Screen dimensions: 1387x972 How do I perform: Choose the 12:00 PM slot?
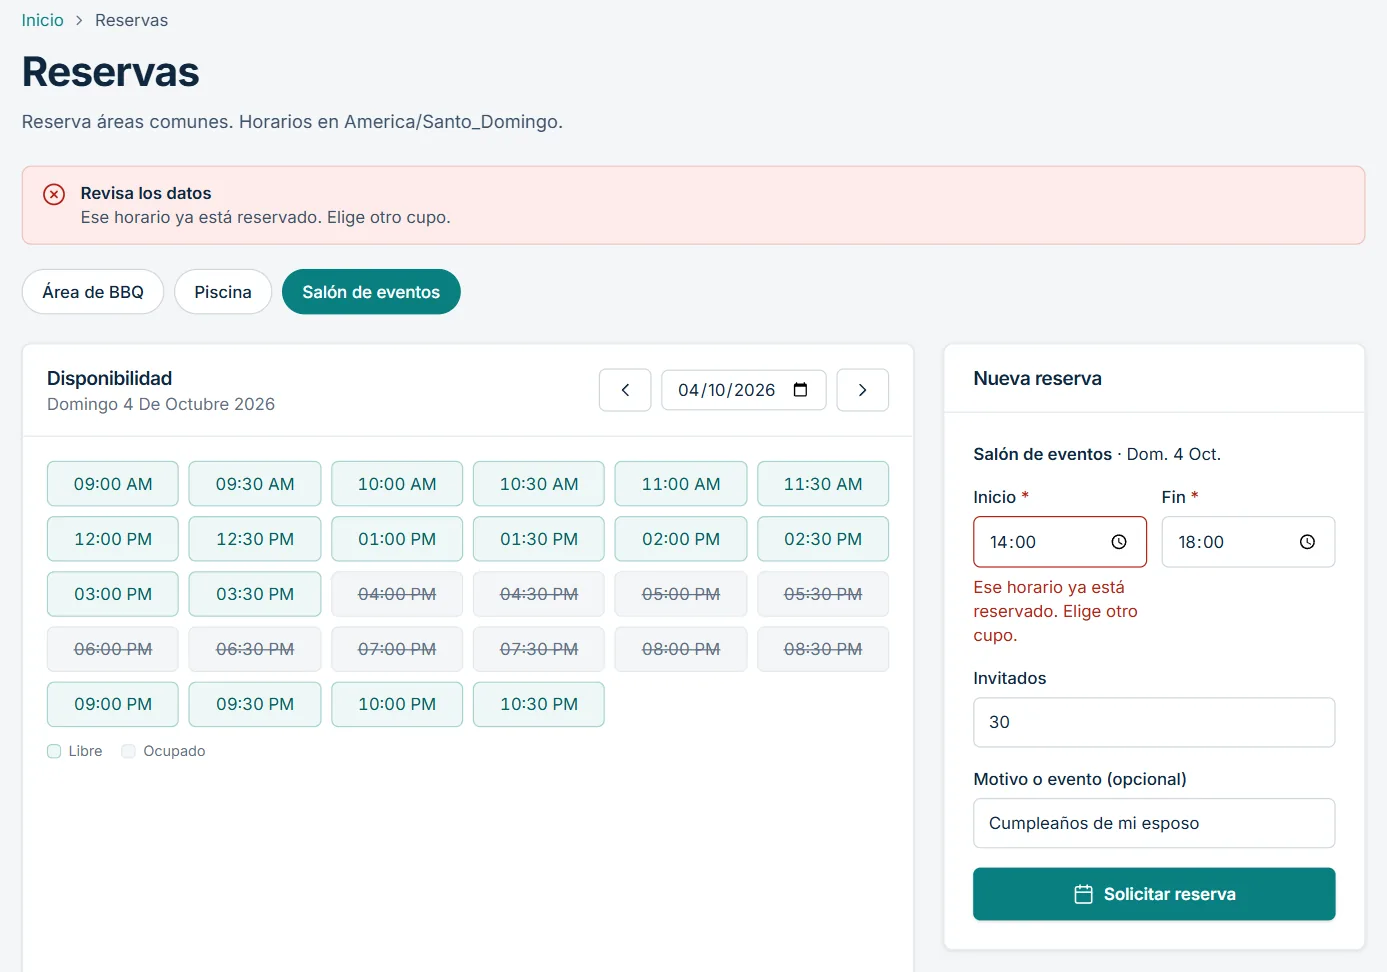tap(113, 539)
